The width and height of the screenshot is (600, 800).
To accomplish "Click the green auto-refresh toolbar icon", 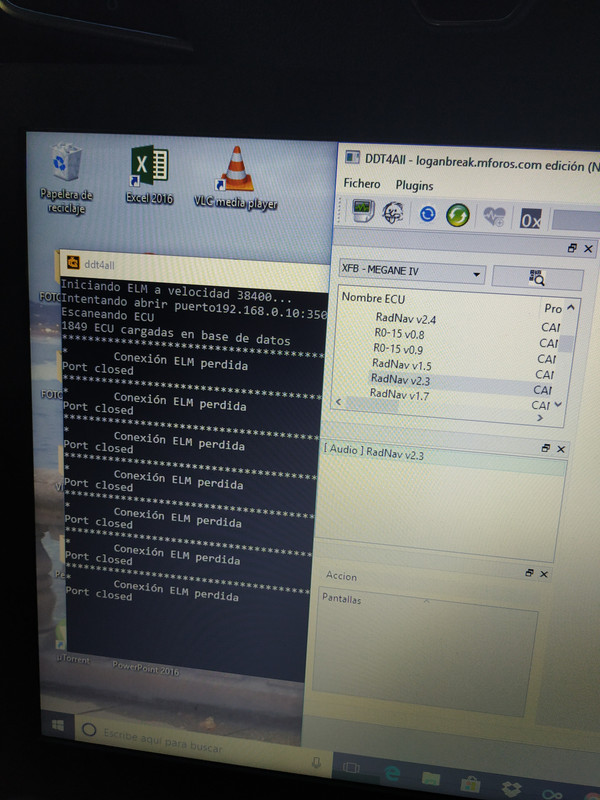I will pos(458,215).
